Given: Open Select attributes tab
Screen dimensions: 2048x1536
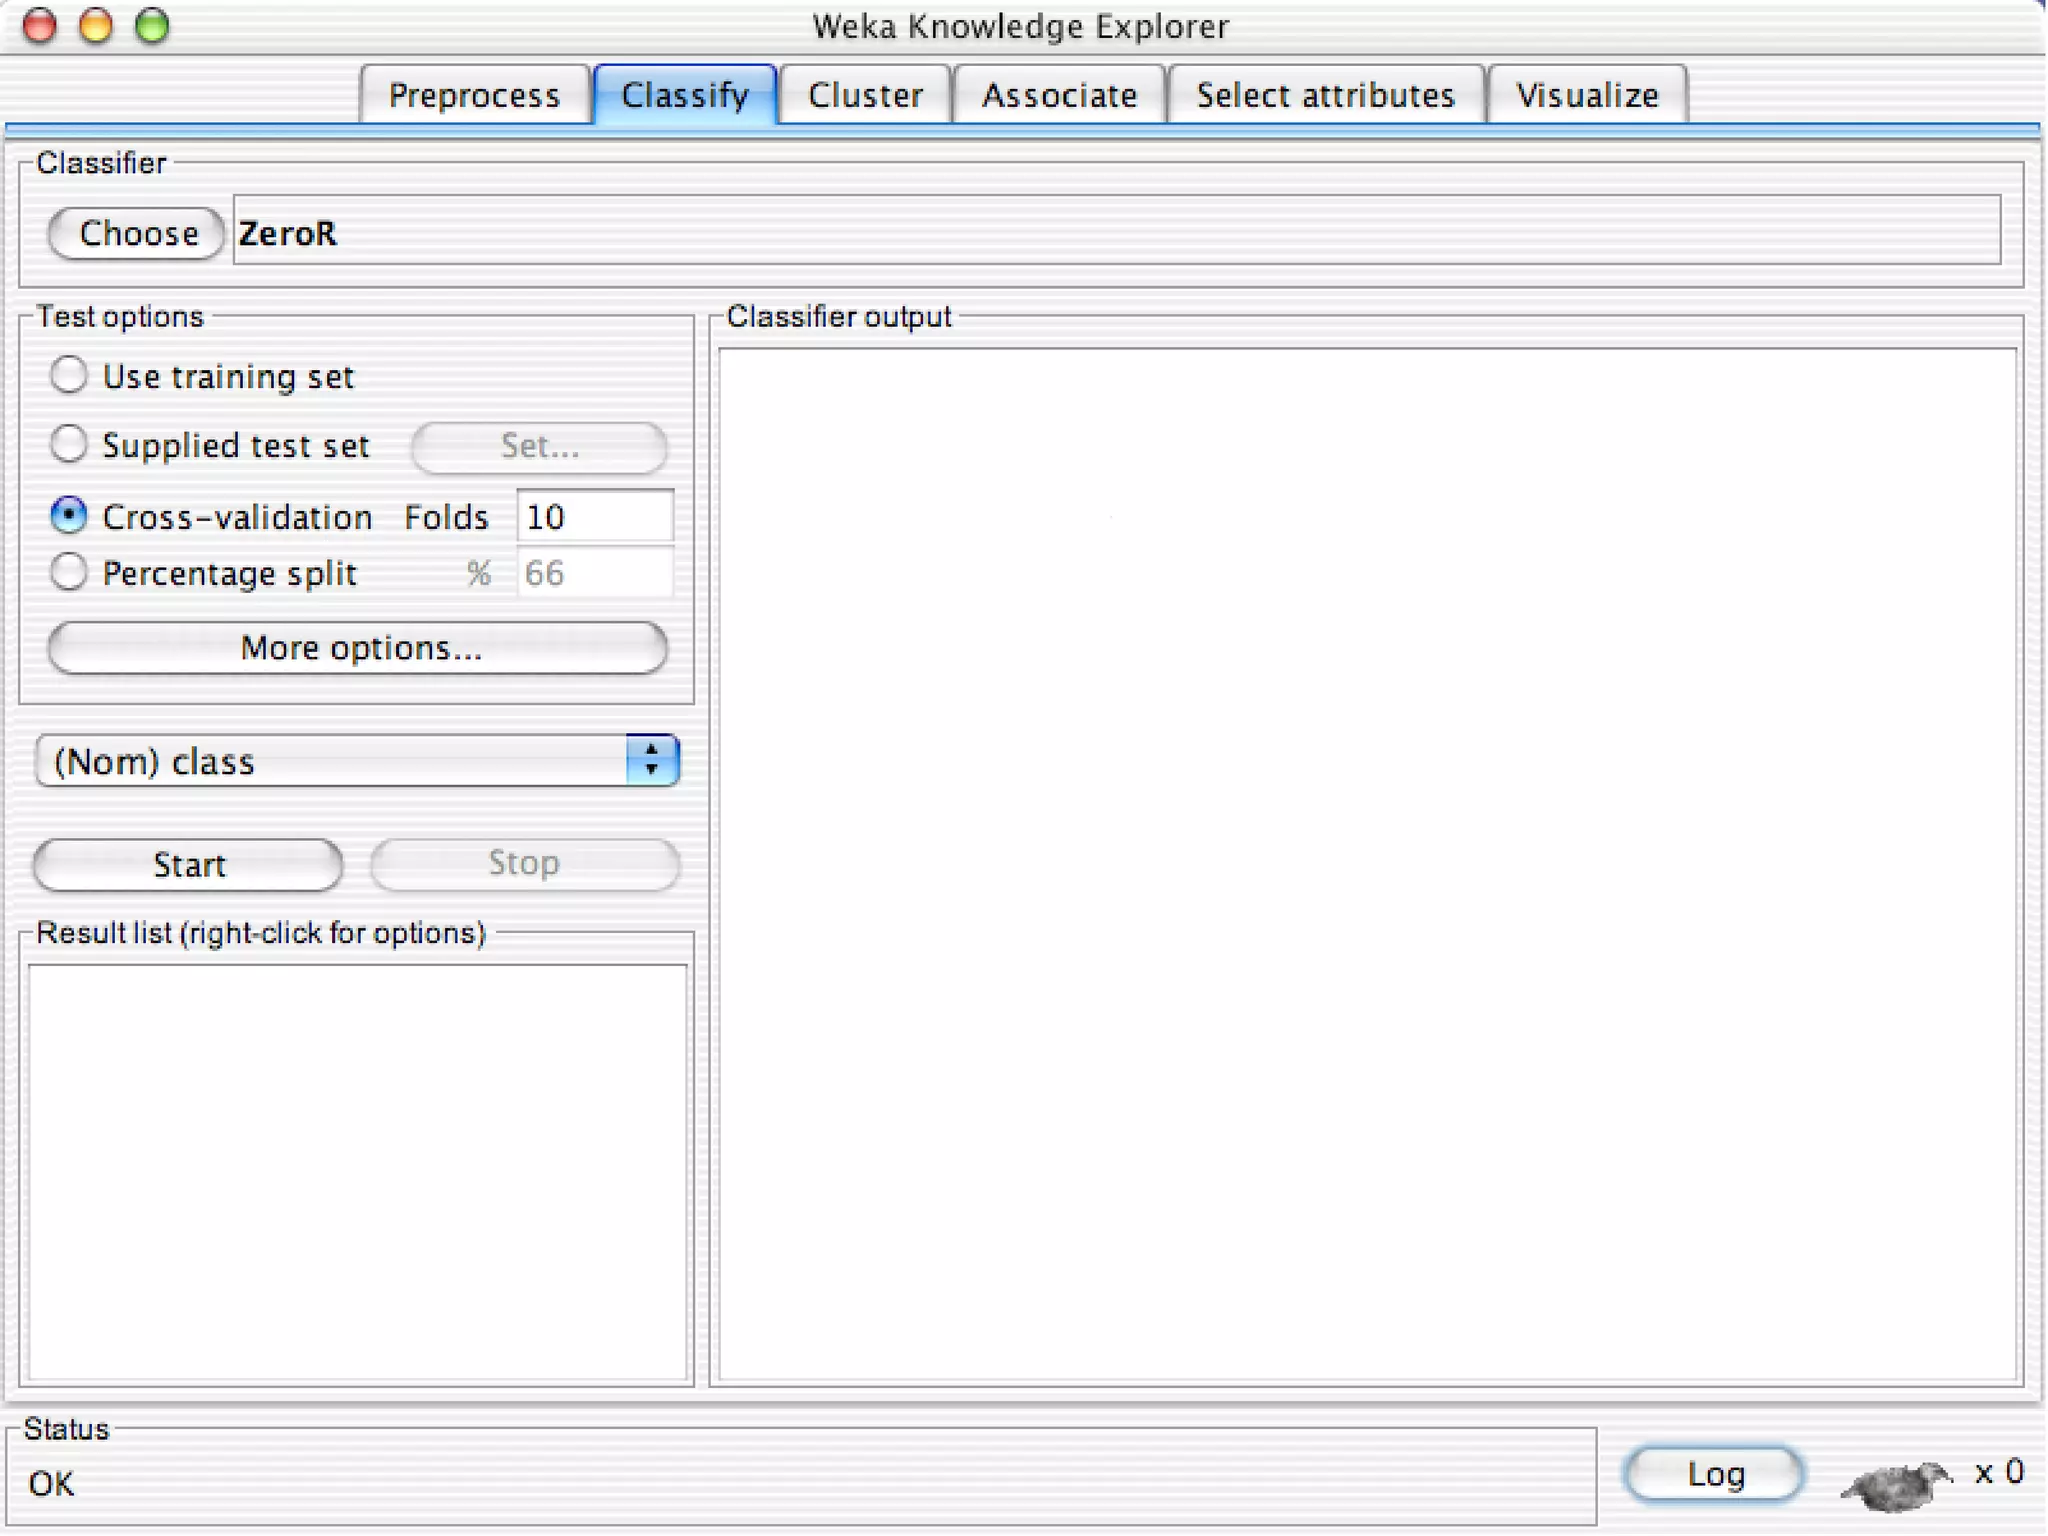Looking at the screenshot, I should [x=1325, y=95].
